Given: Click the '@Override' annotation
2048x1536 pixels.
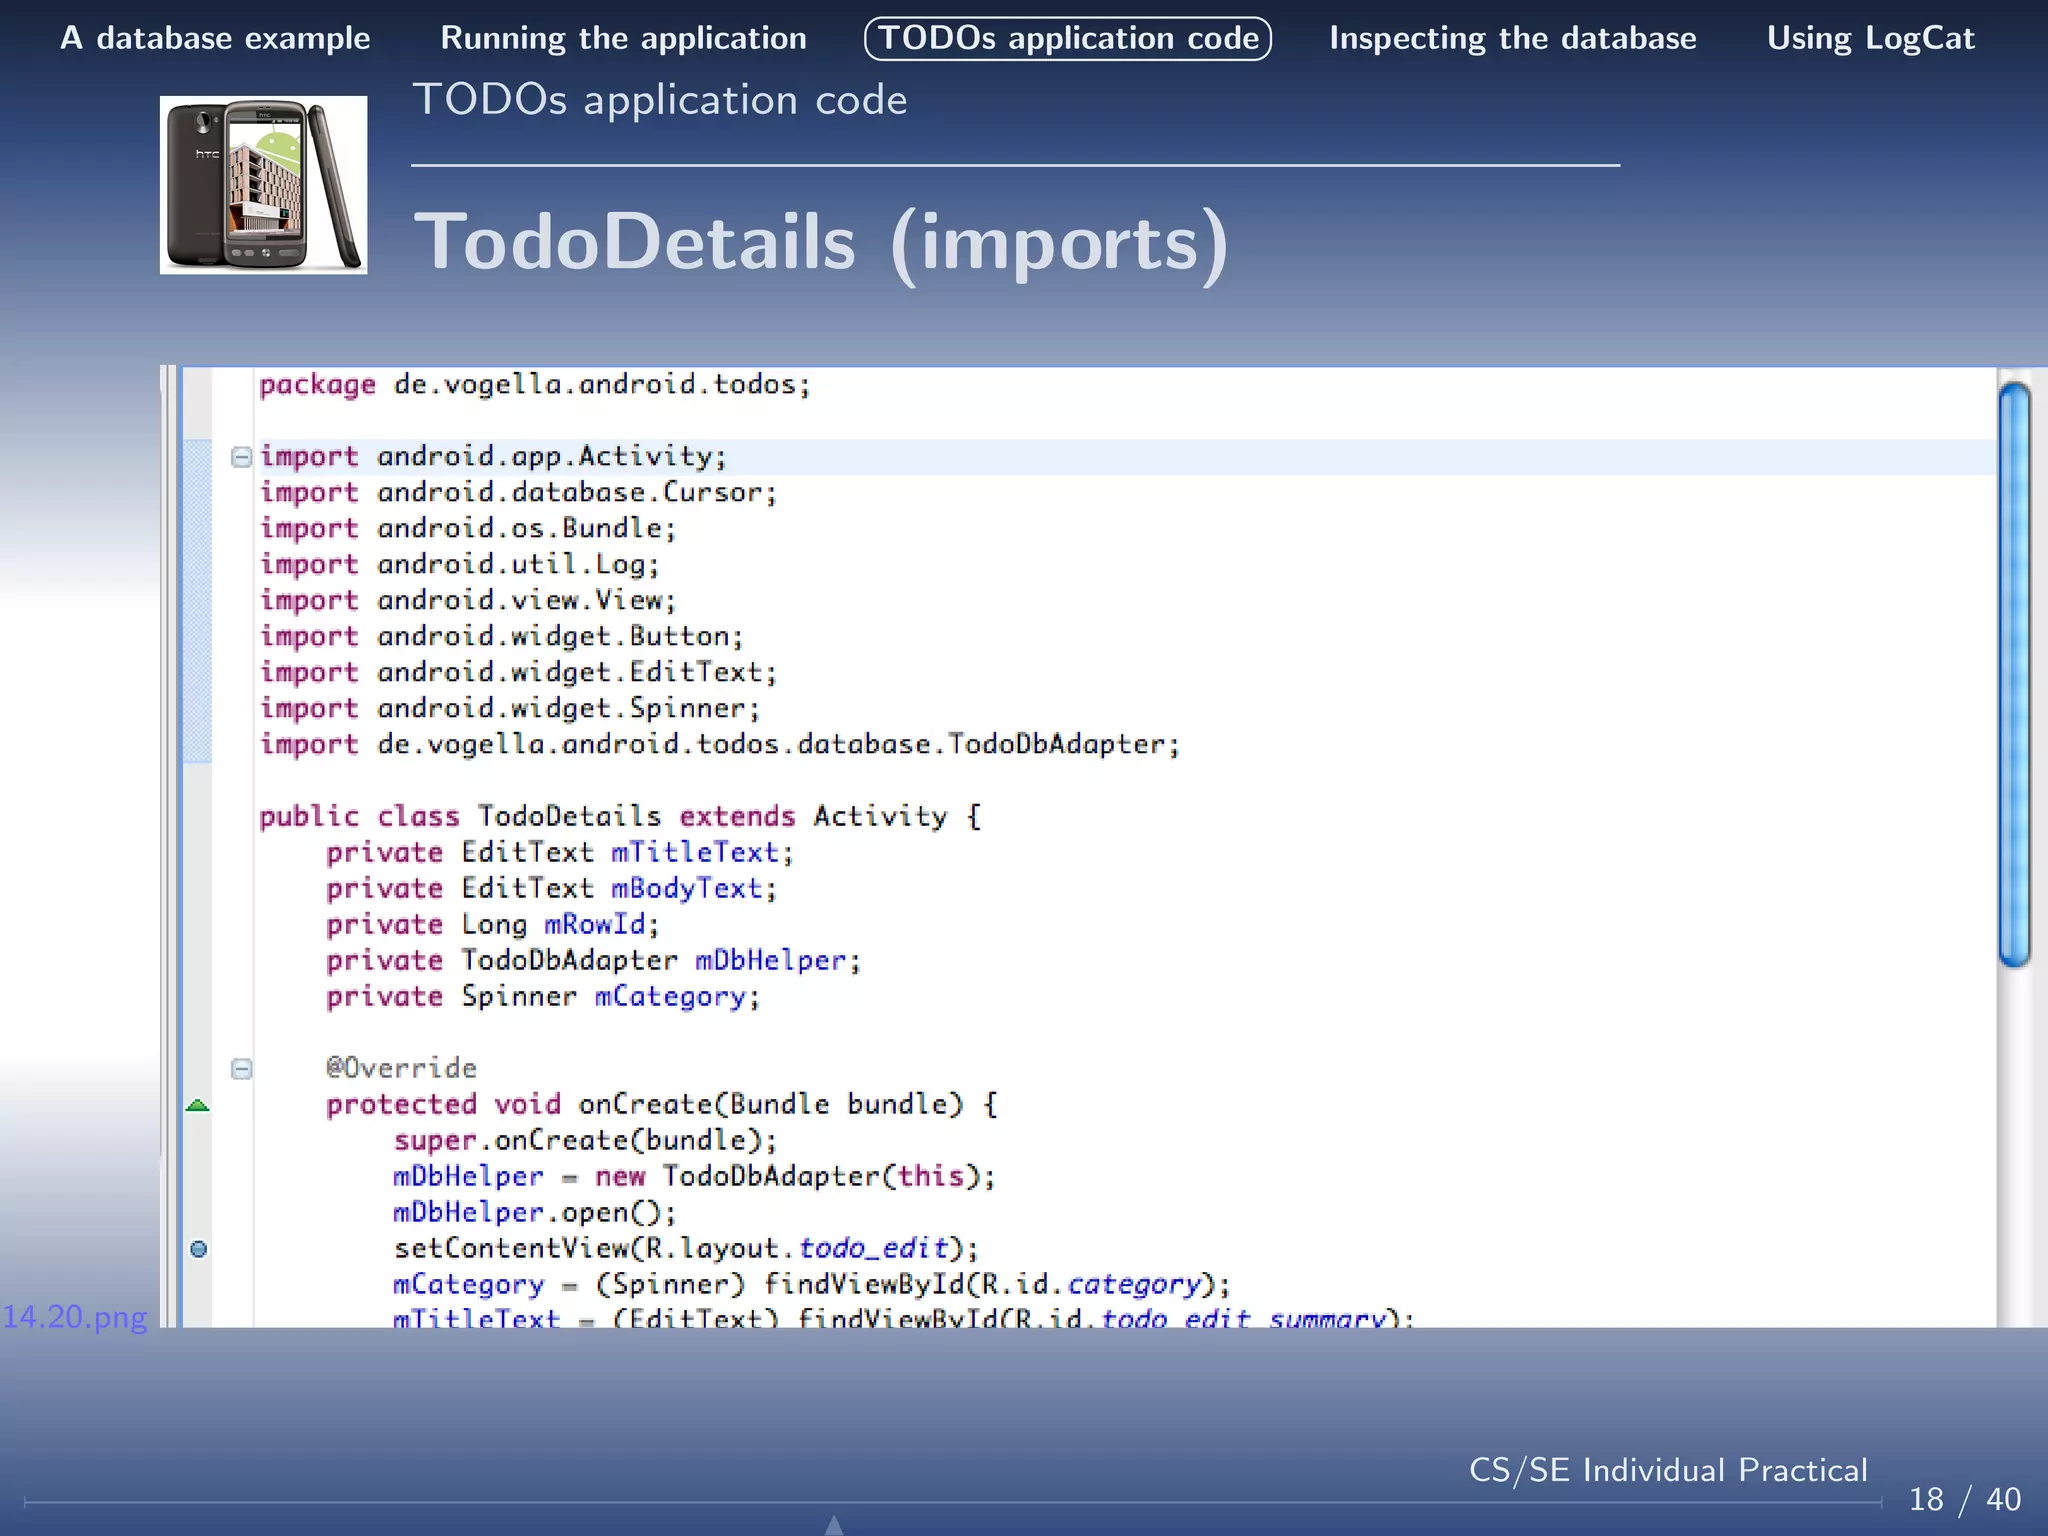Looking at the screenshot, I should tap(401, 1069).
